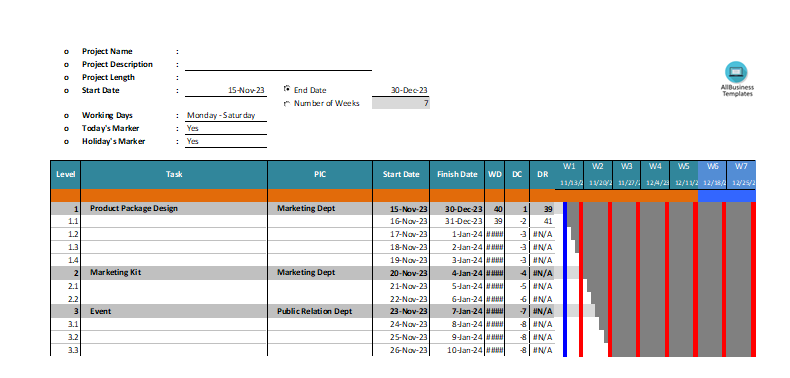
Task: Click the PIC column header
Action: (x=320, y=174)
